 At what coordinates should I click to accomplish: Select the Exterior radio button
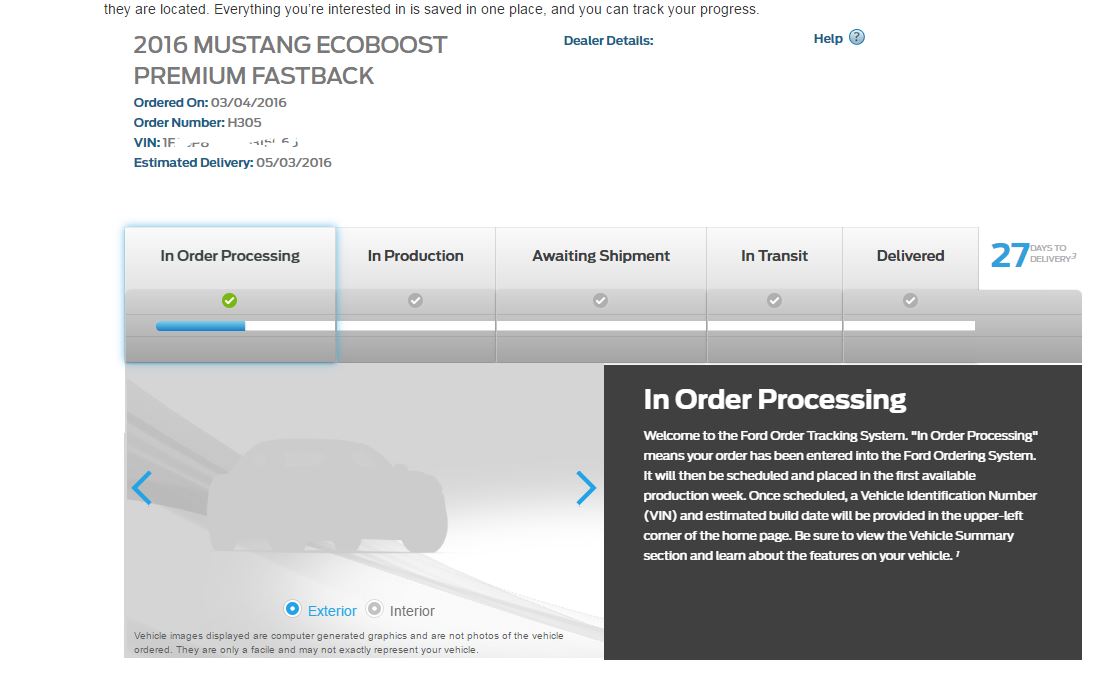(292, 609)
